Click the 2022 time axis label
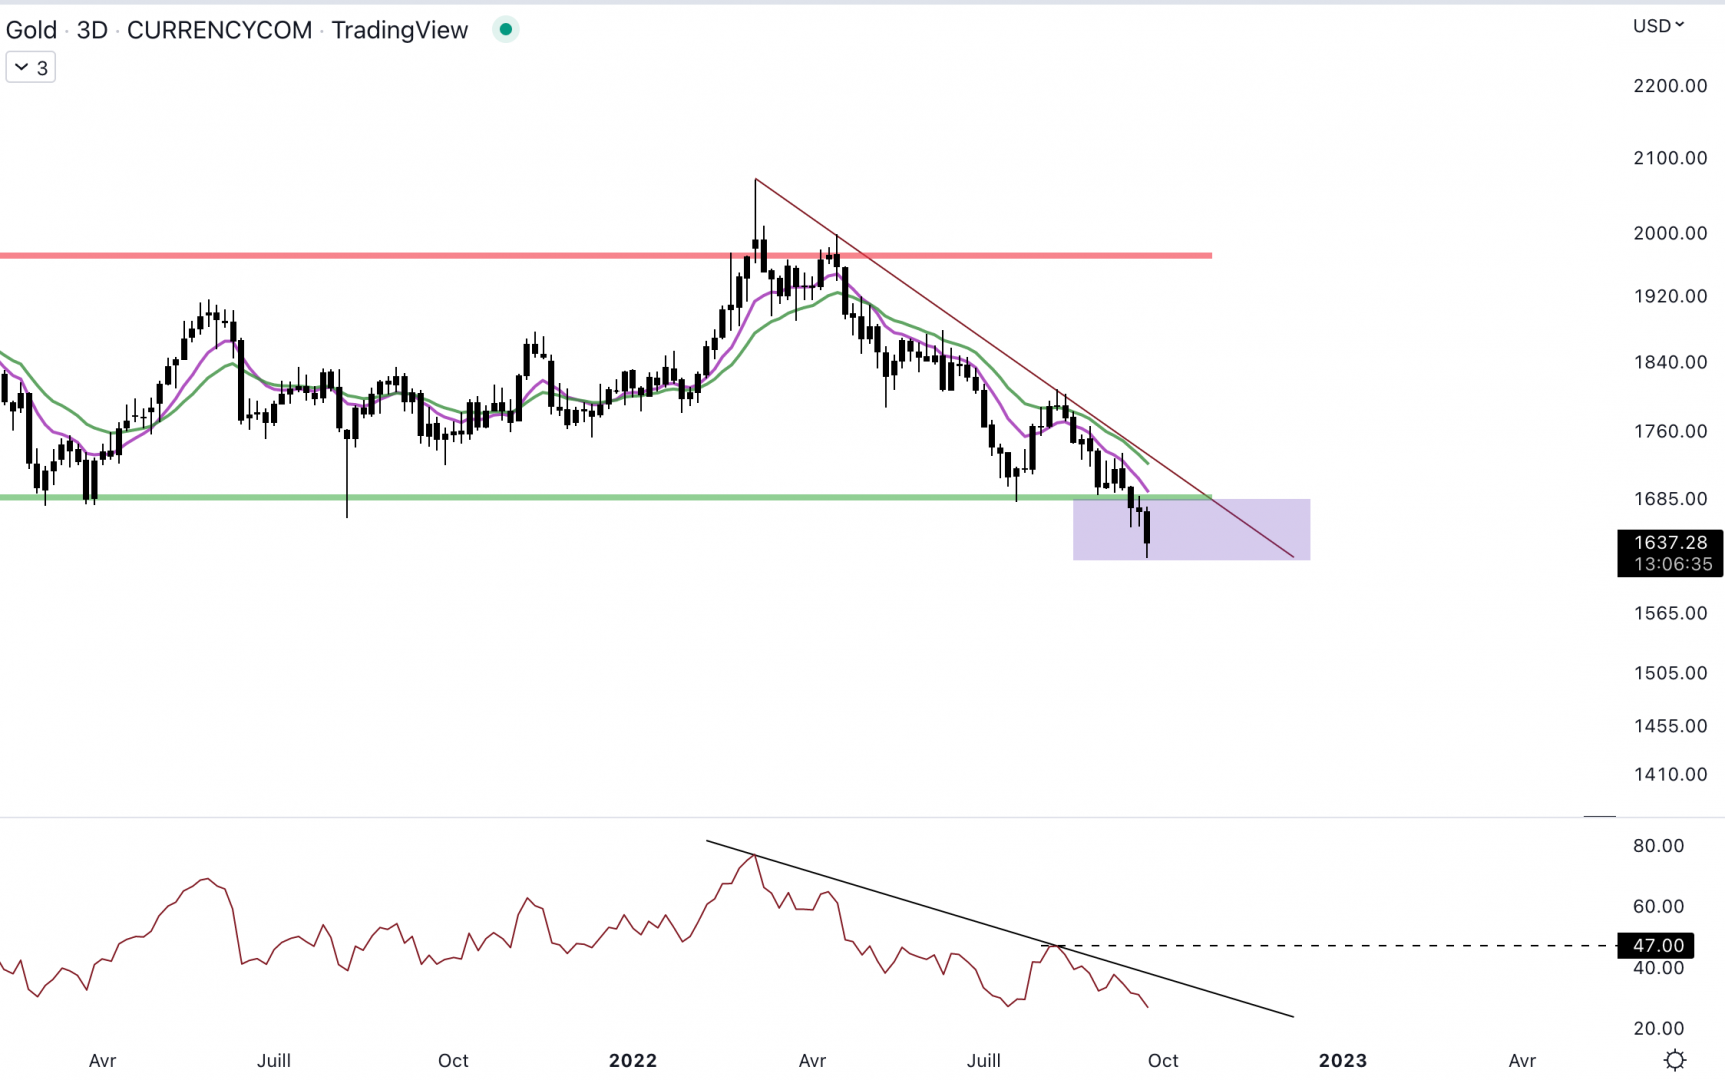 633,1060
